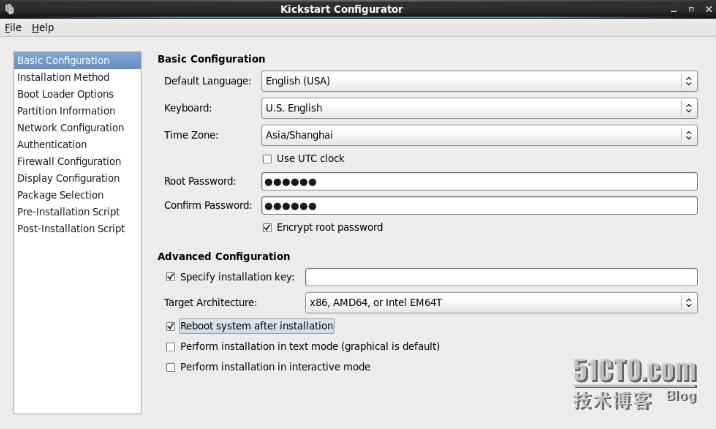The image size is (716, 429).
Task: Toggle Reboot system after installation
Action: click(x=170, y=326)
